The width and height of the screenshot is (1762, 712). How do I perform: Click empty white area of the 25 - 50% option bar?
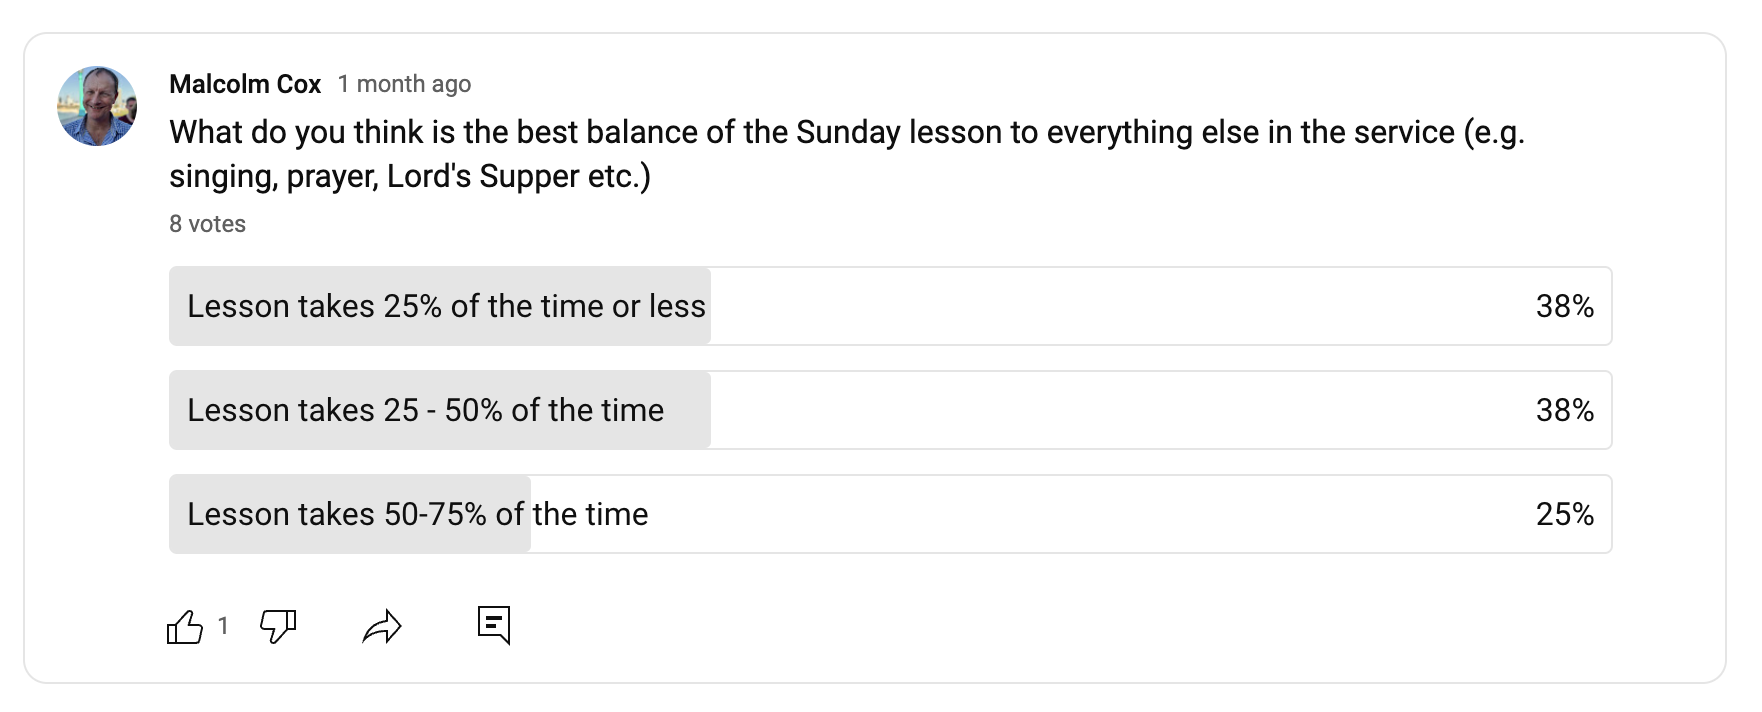[1120, 410]
